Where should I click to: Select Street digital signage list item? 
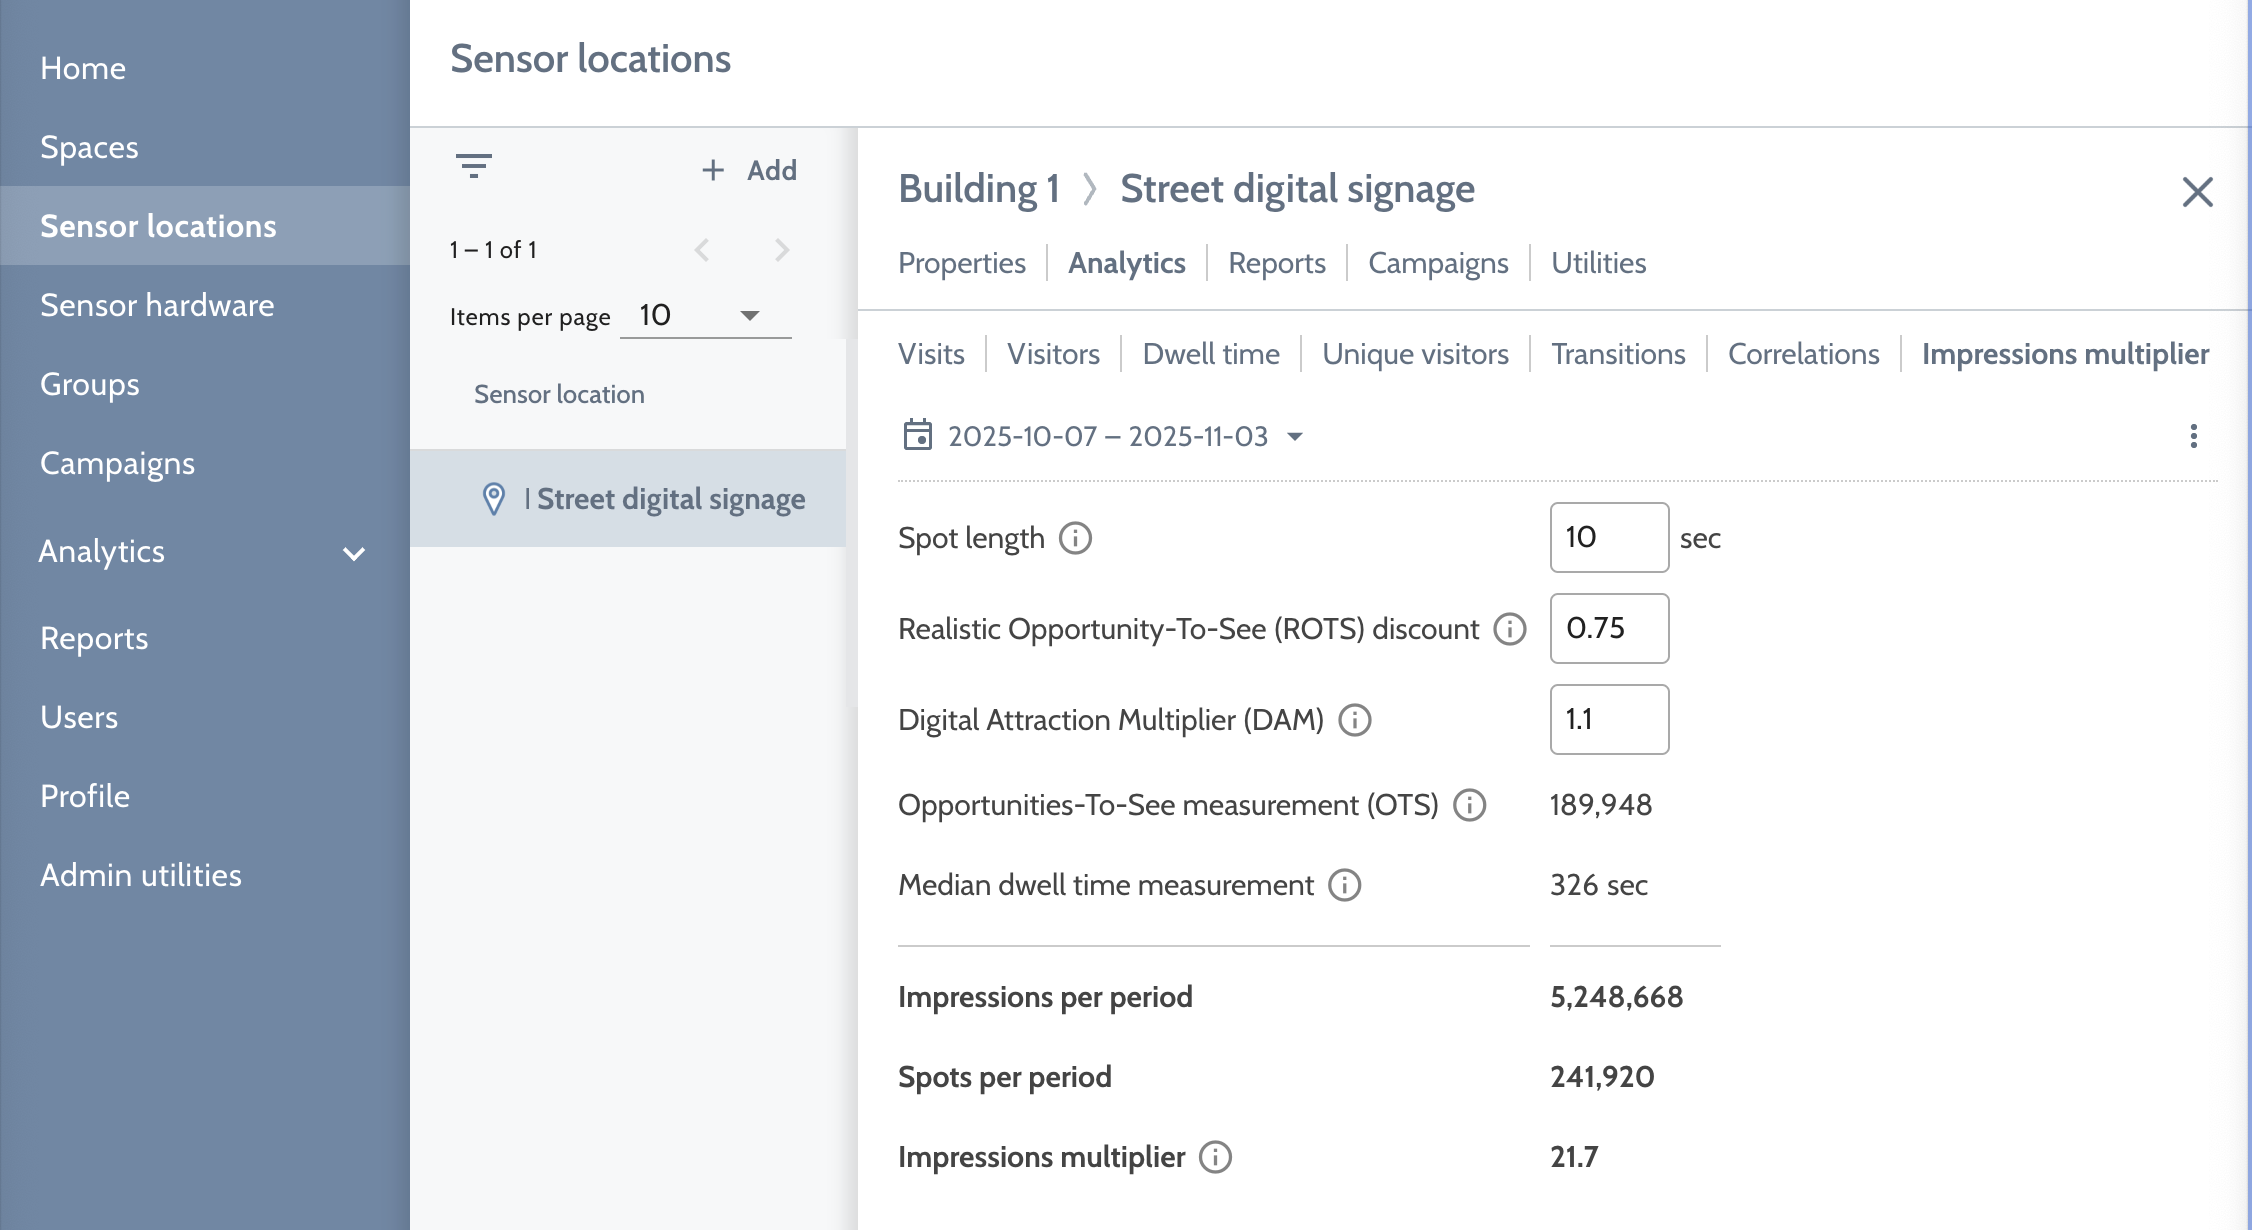(670, 499)
